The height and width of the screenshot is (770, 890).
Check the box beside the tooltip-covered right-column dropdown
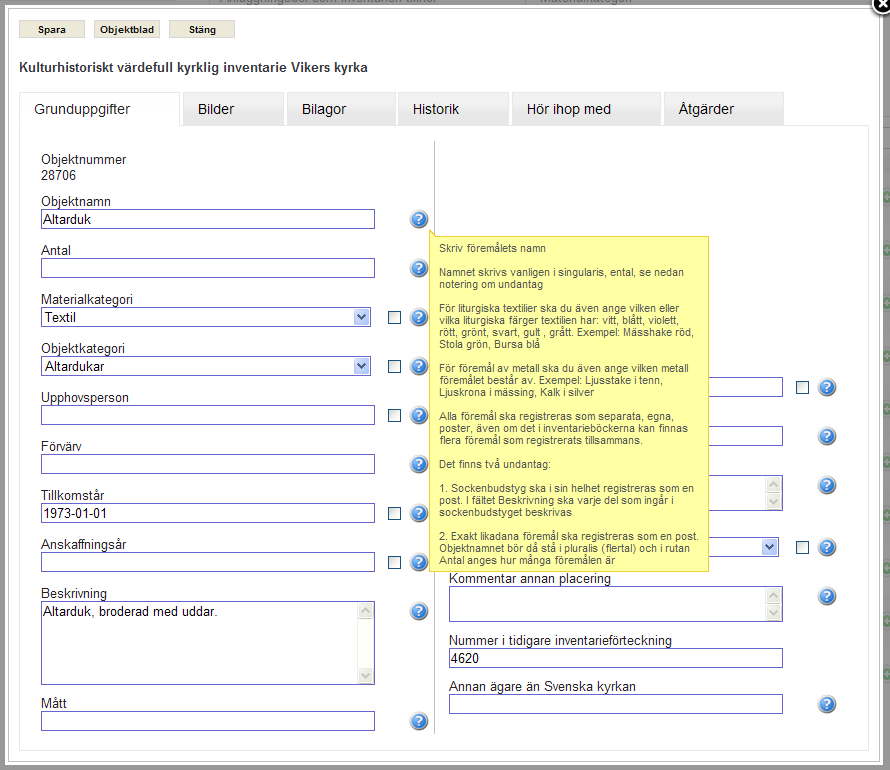coord(803,548)
